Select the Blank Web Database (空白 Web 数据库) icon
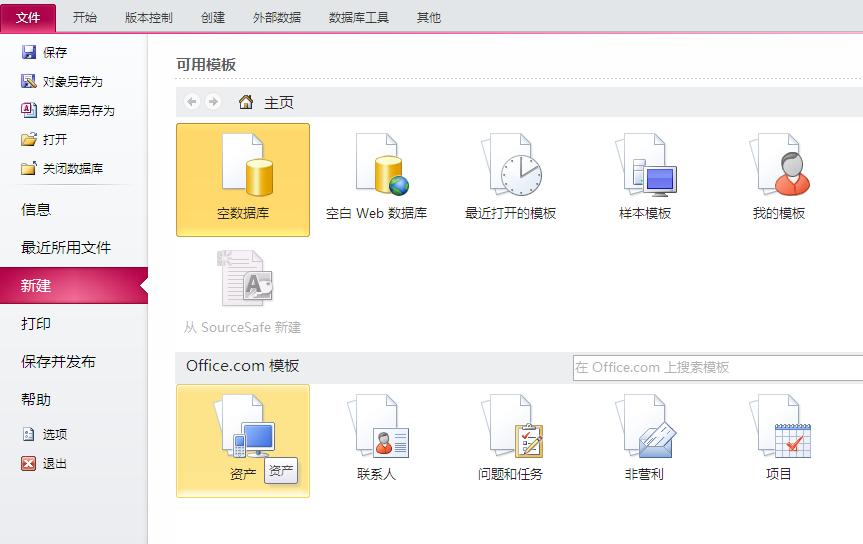The height and width of the screenshot is (544, 863). click(x=382, y=165)
